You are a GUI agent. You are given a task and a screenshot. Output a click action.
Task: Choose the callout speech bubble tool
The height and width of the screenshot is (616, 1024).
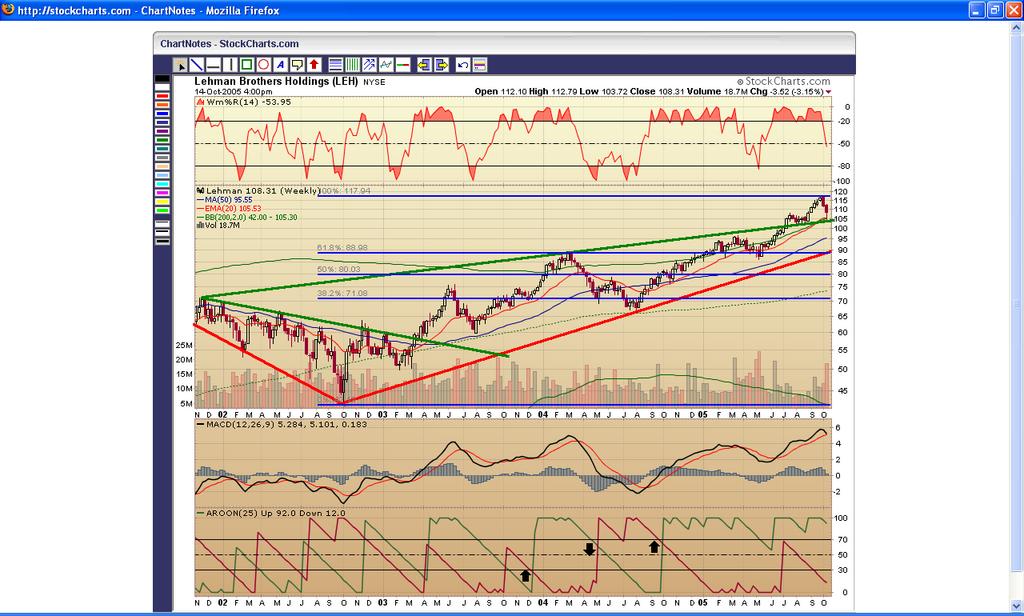297,65
